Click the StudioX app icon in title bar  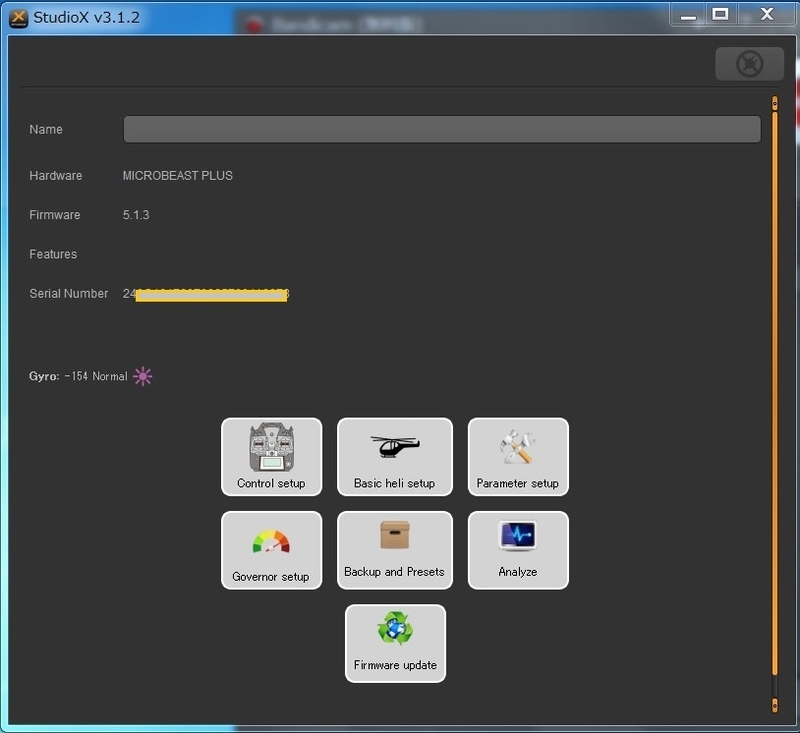[18, 18]
